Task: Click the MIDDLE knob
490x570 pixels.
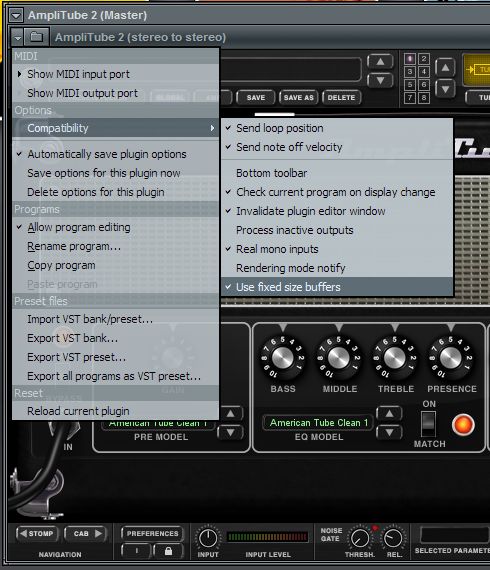Action: (338, 358)
